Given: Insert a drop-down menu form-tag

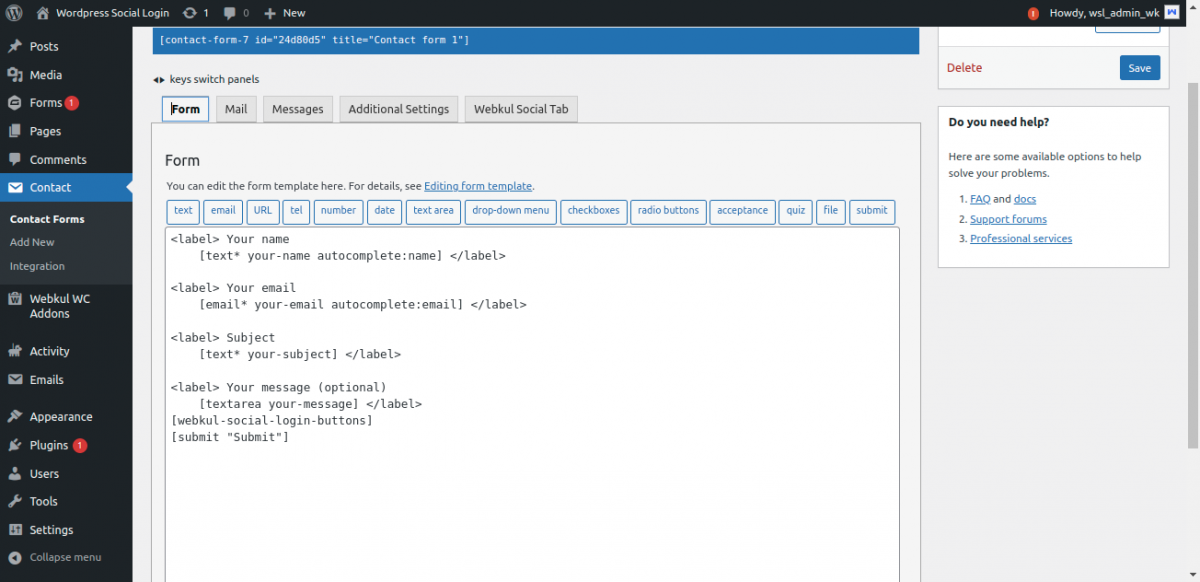Looking at the screenshot, I should click(511, 211).
